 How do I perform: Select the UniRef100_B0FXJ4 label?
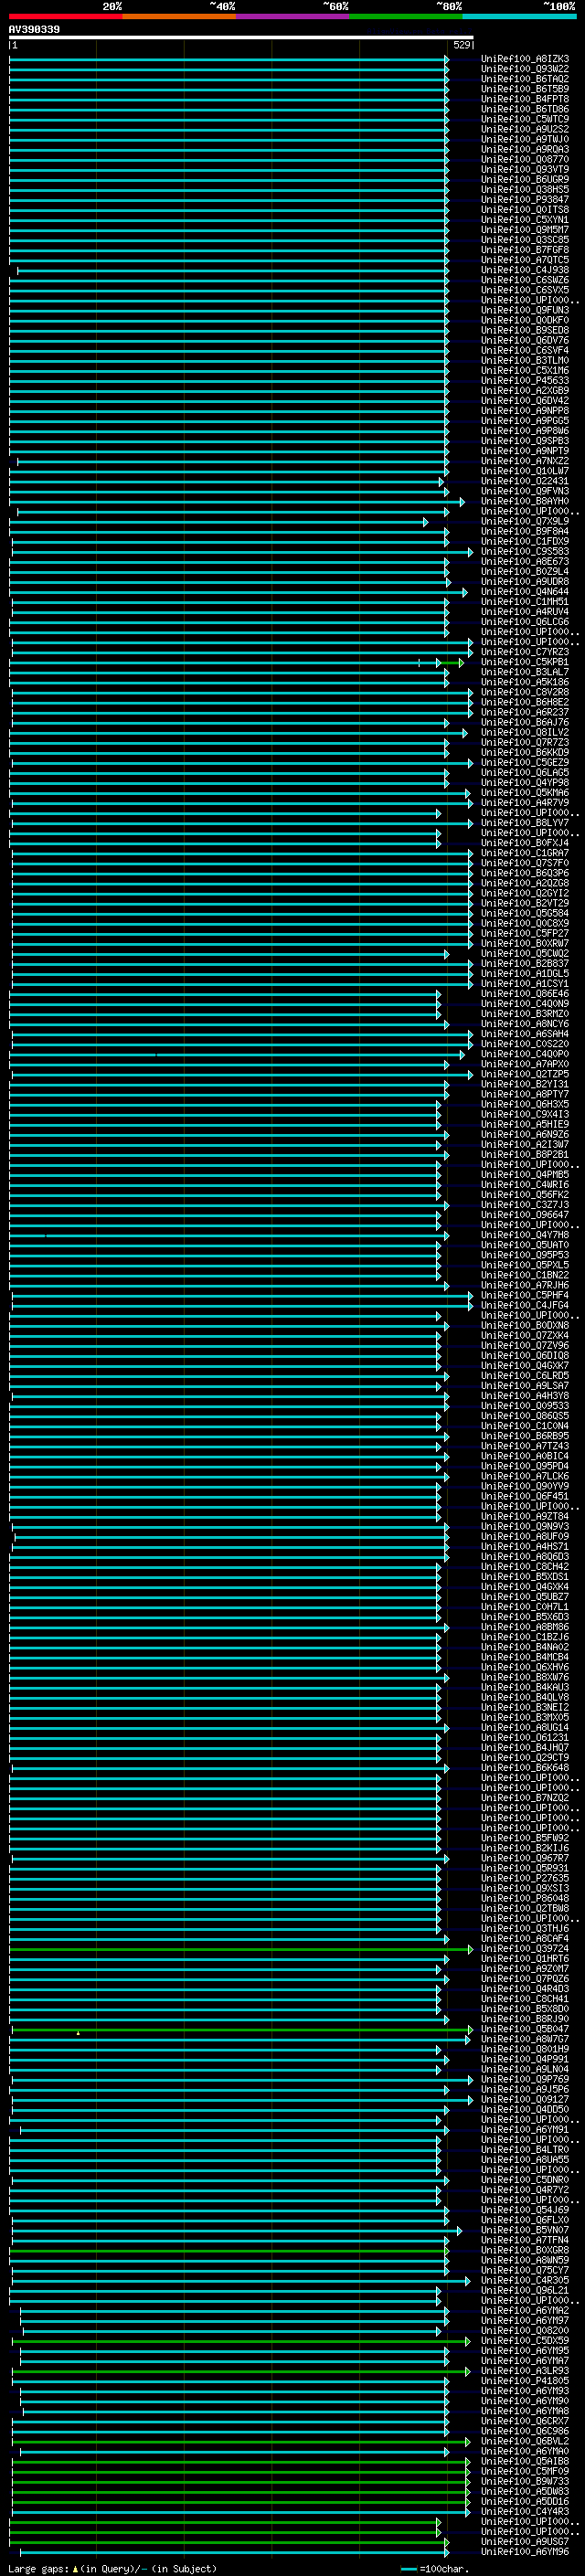click(x=525, y=843)
